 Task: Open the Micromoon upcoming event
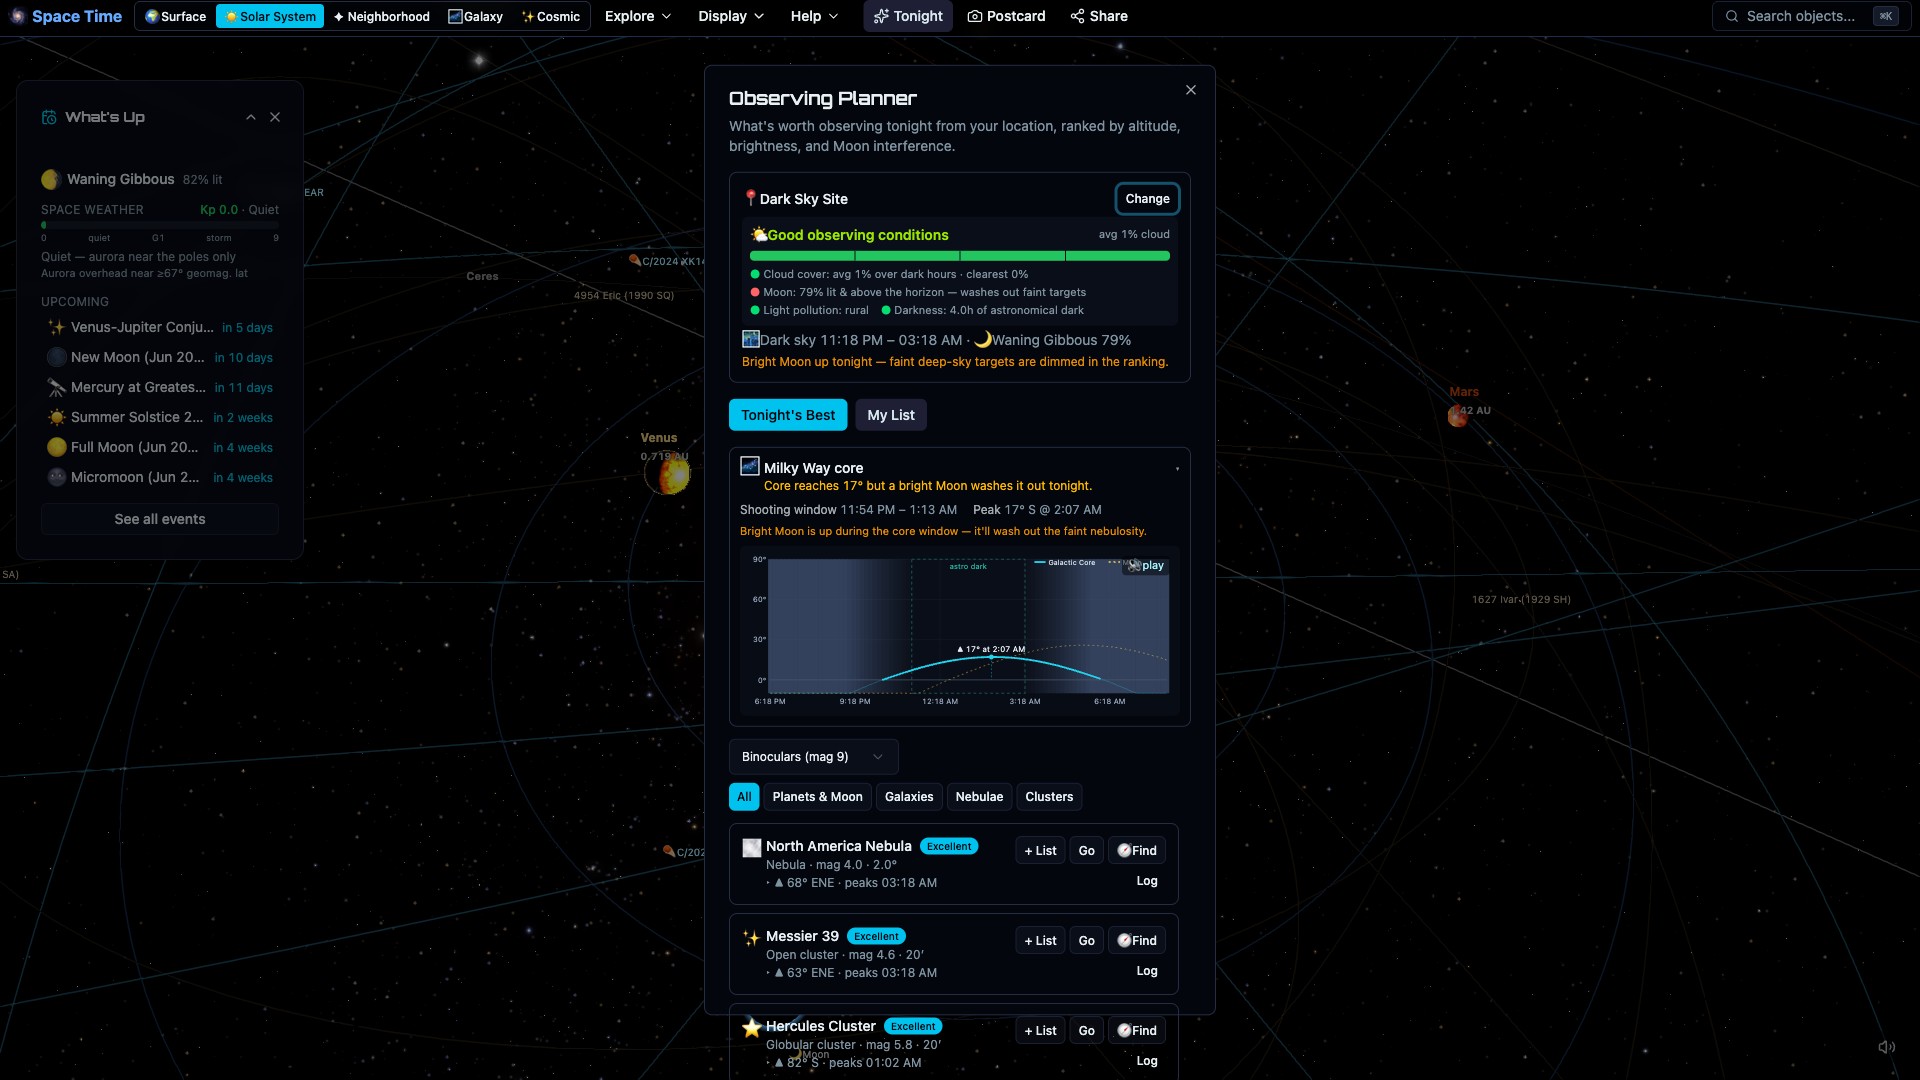click(x=160, y=477)
